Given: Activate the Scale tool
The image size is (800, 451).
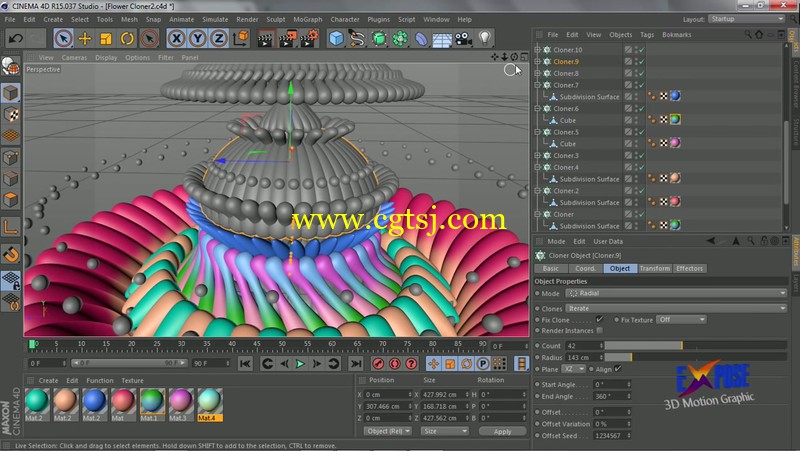Looking at the screenshot, I should pos(106,38).
